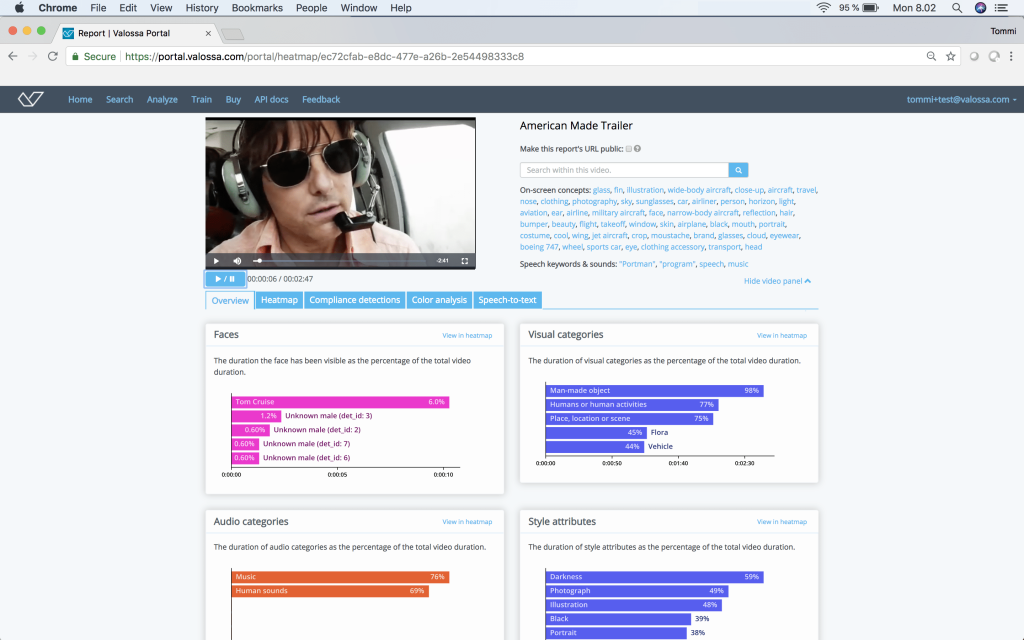
Task: Click the Chrome address bar URL
Action: [325, 56]
